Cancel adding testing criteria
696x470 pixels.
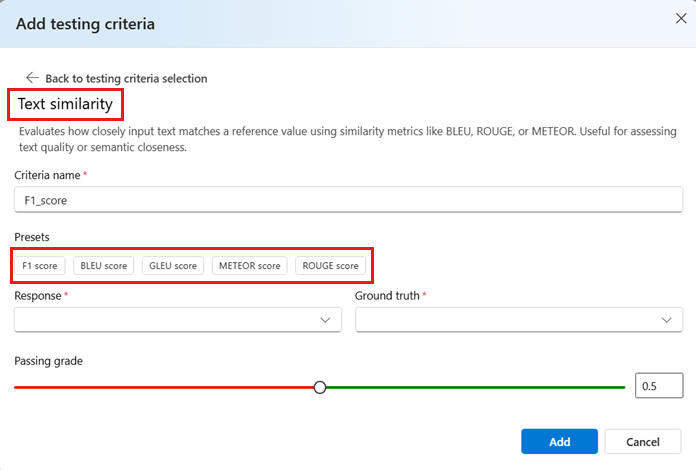pyautogui.click(x=643, y=442)
